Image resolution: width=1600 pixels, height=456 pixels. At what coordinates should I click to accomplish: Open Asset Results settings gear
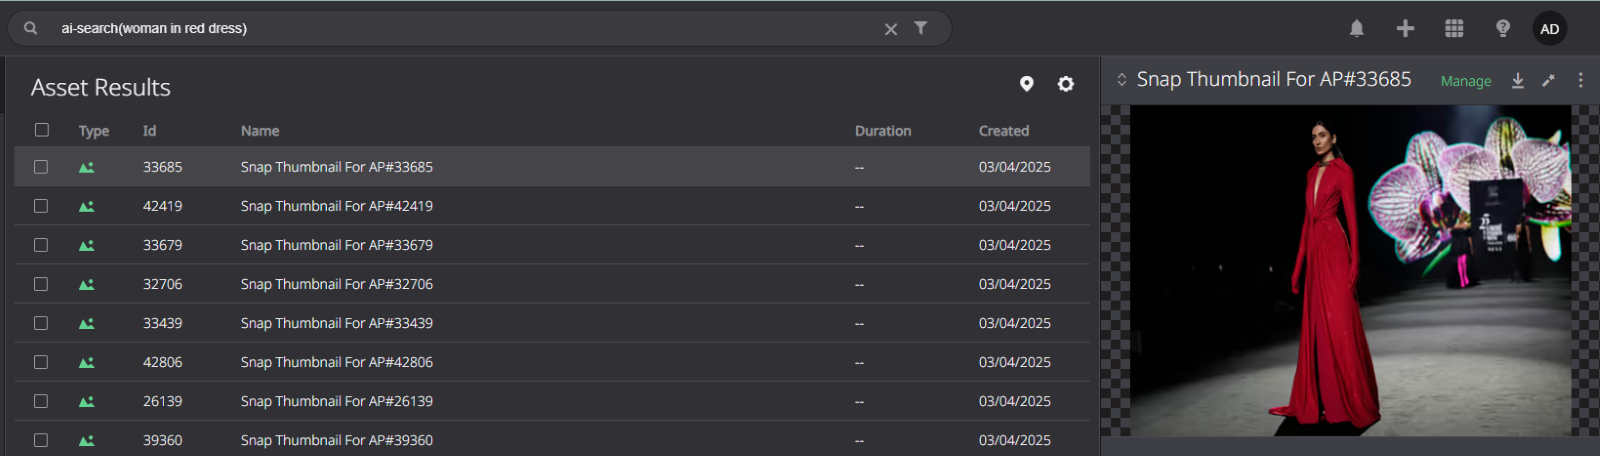click(x=1066, y=84)
